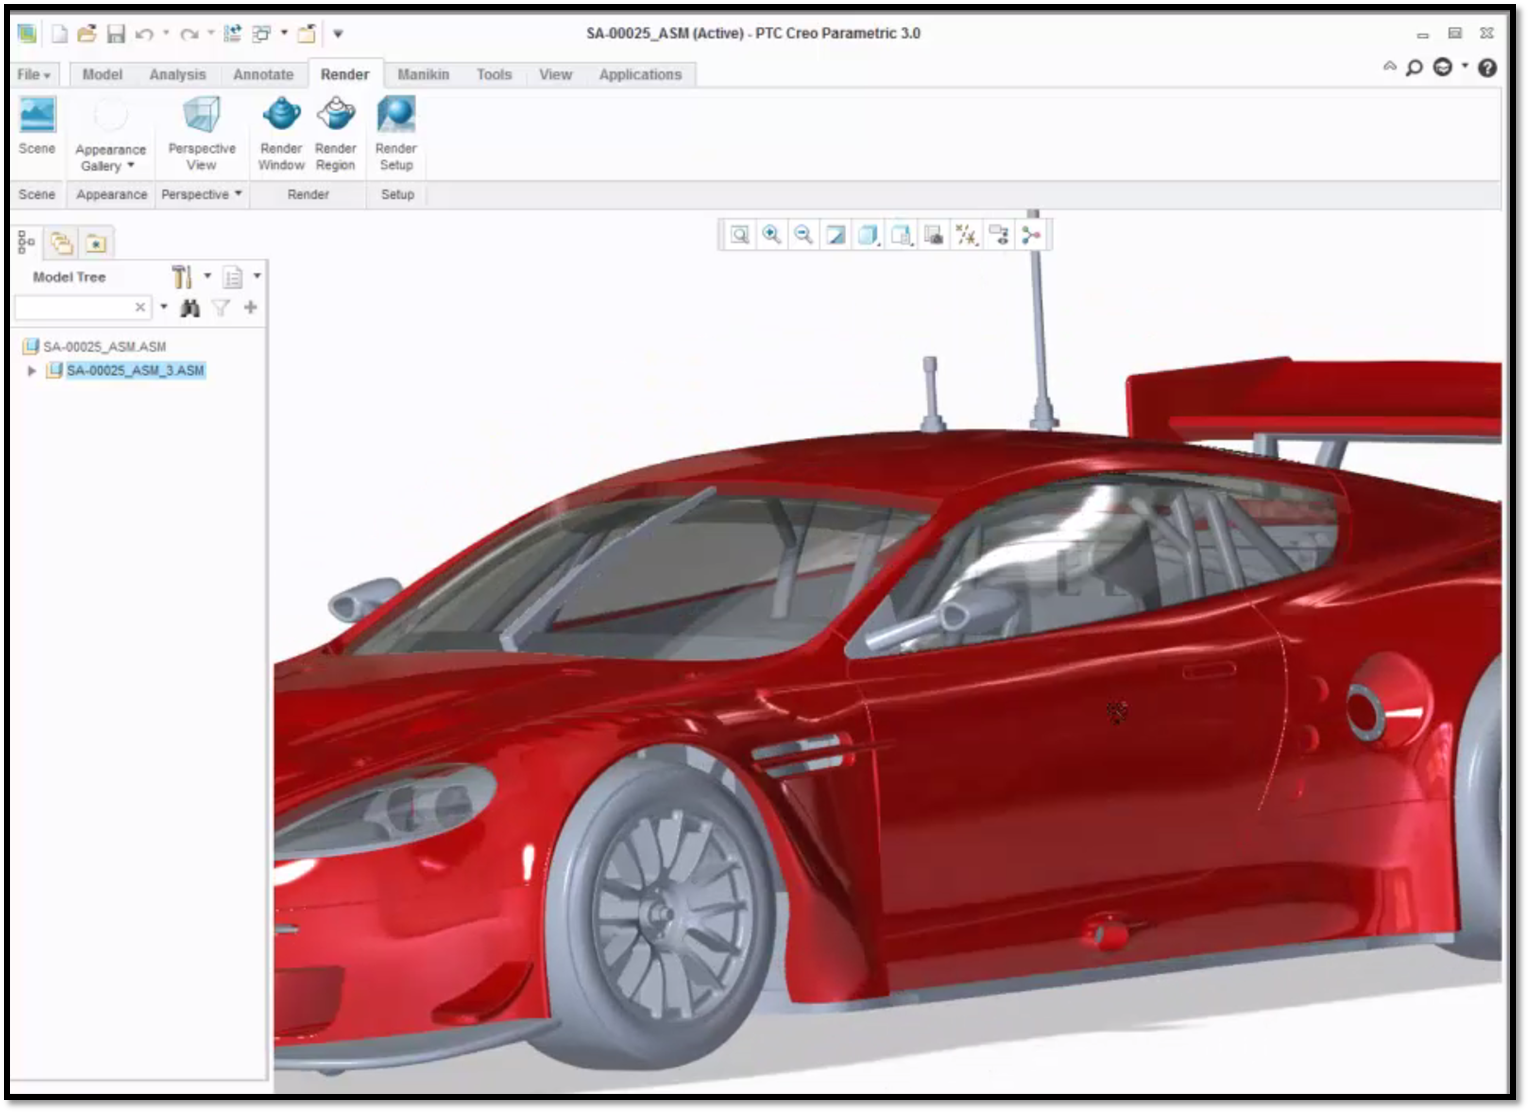Toggle the Datum Display Filters
1529x1113 pixels.
tap(967, 234)
